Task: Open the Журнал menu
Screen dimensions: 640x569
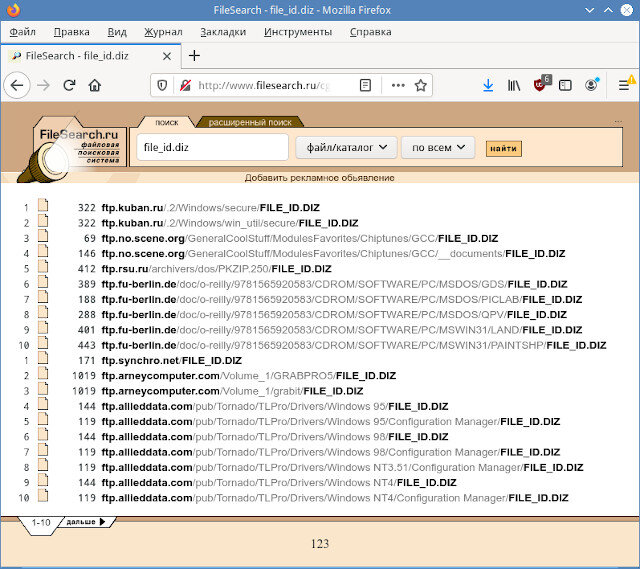Action: 163,32
